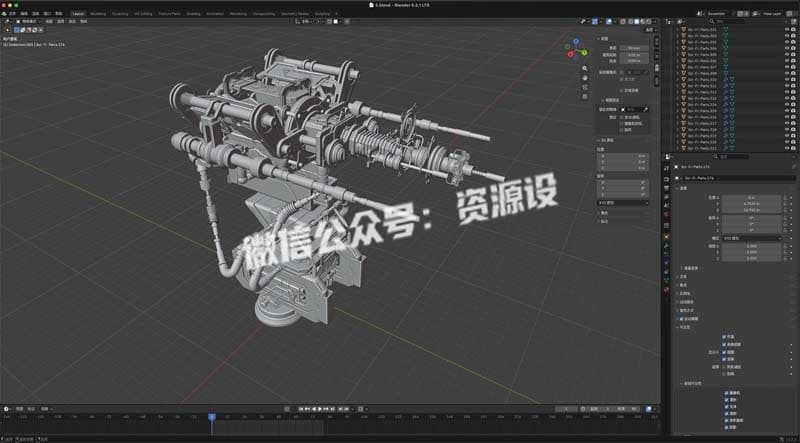
Task: Switch viewport to solid shading
Action: point(636,21)
